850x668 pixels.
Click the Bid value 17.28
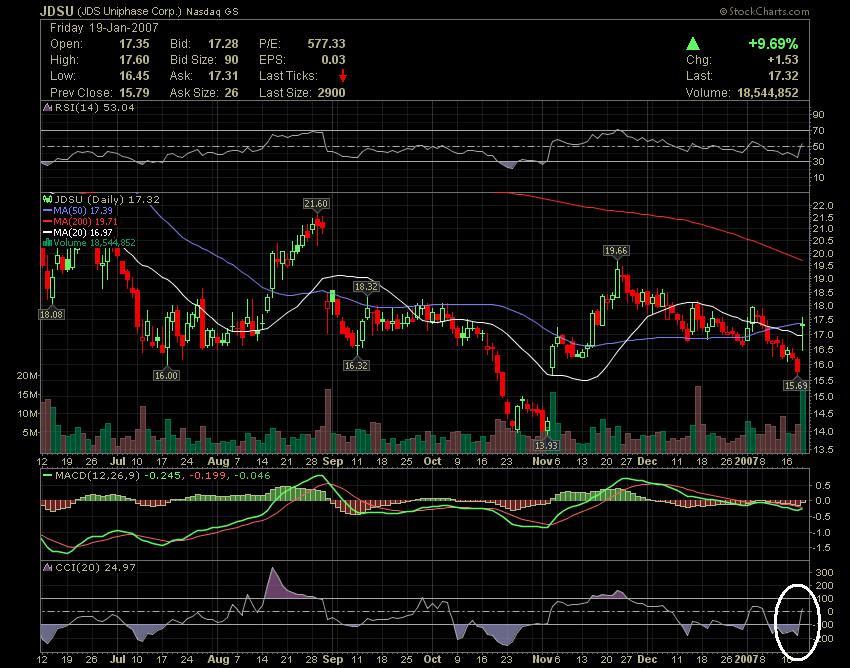223,44
